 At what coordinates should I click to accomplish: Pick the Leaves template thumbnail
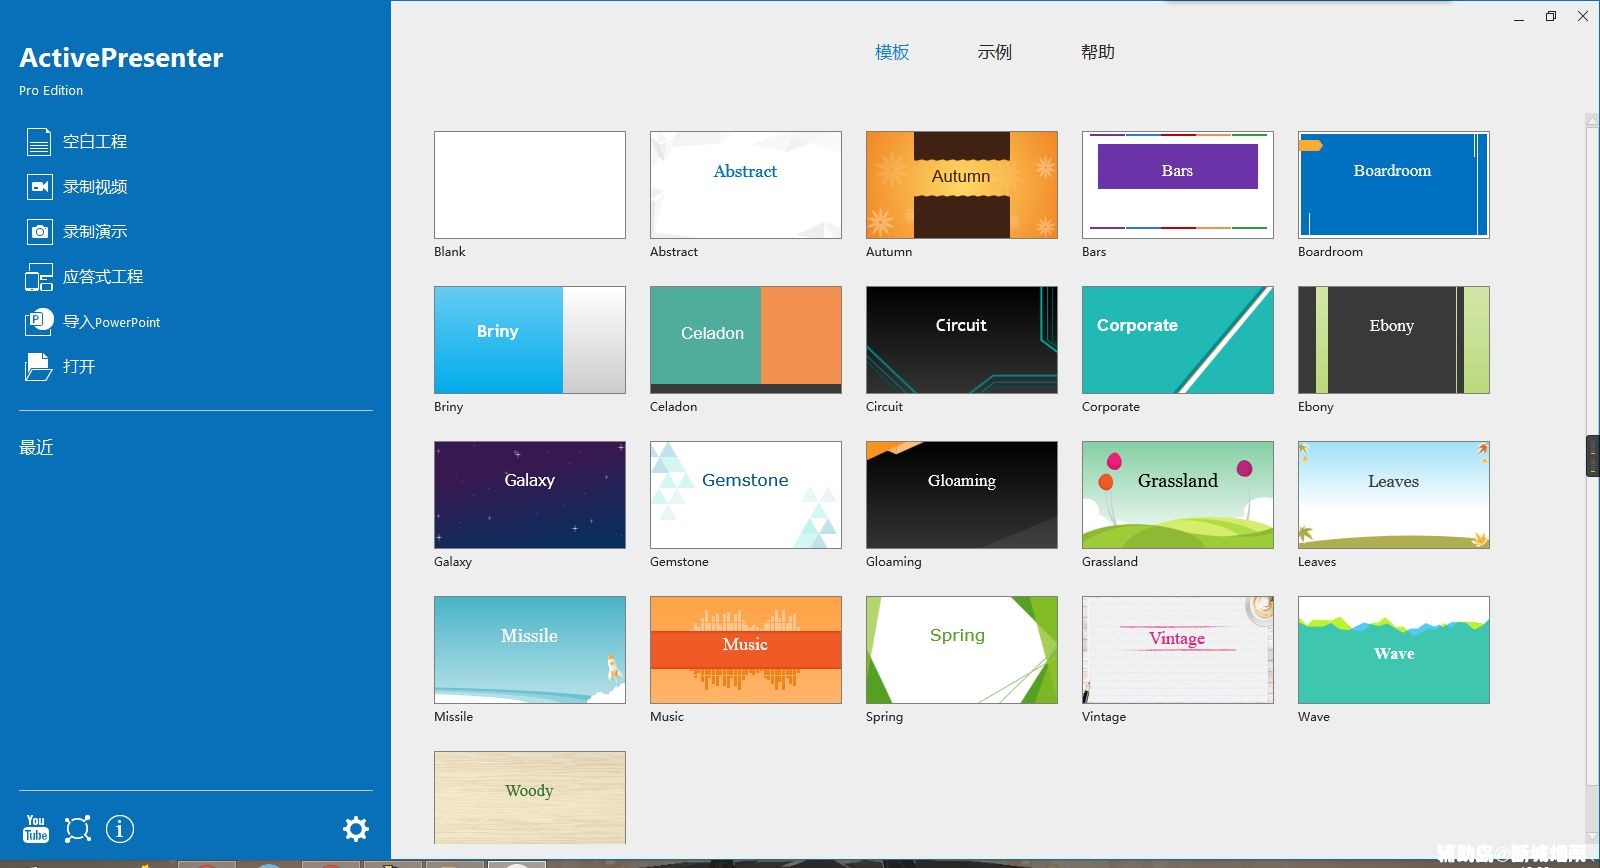click(x=1394, y=495)
